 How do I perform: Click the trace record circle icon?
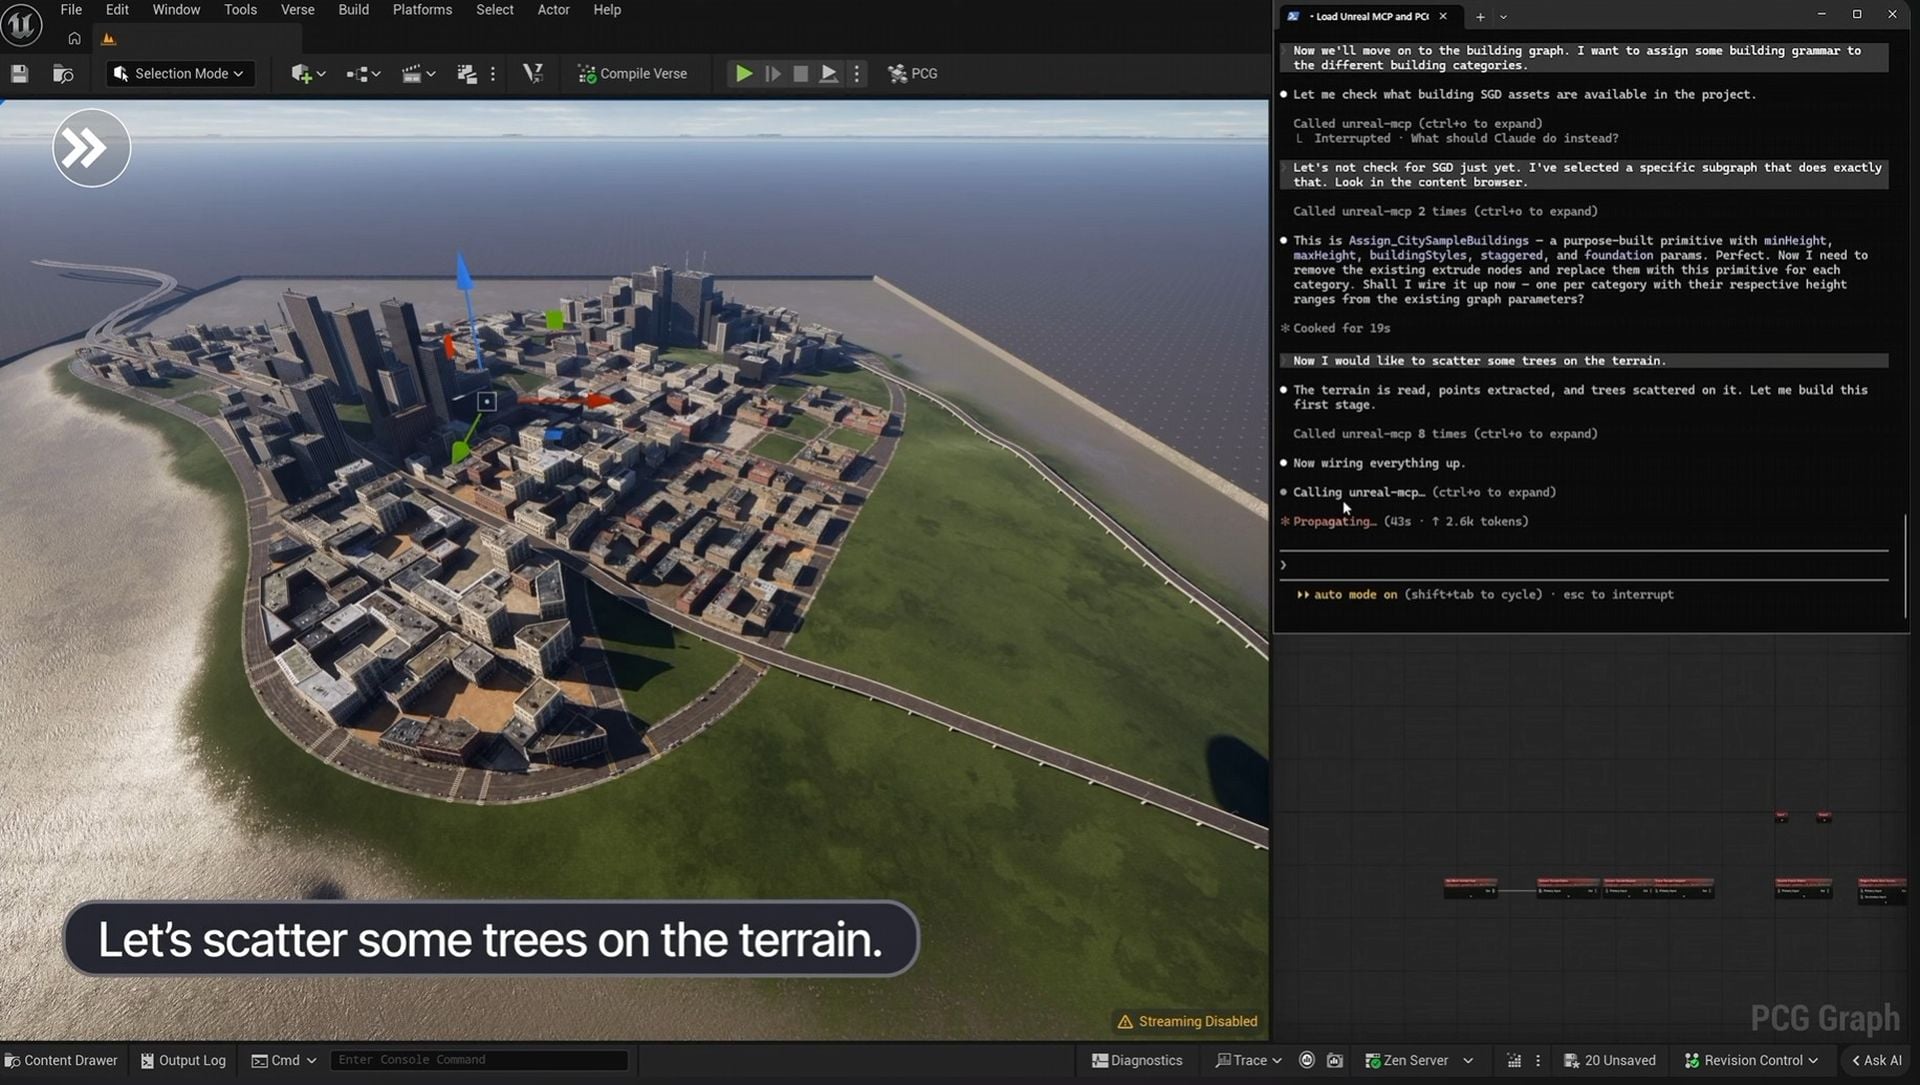[1306, 1060]
